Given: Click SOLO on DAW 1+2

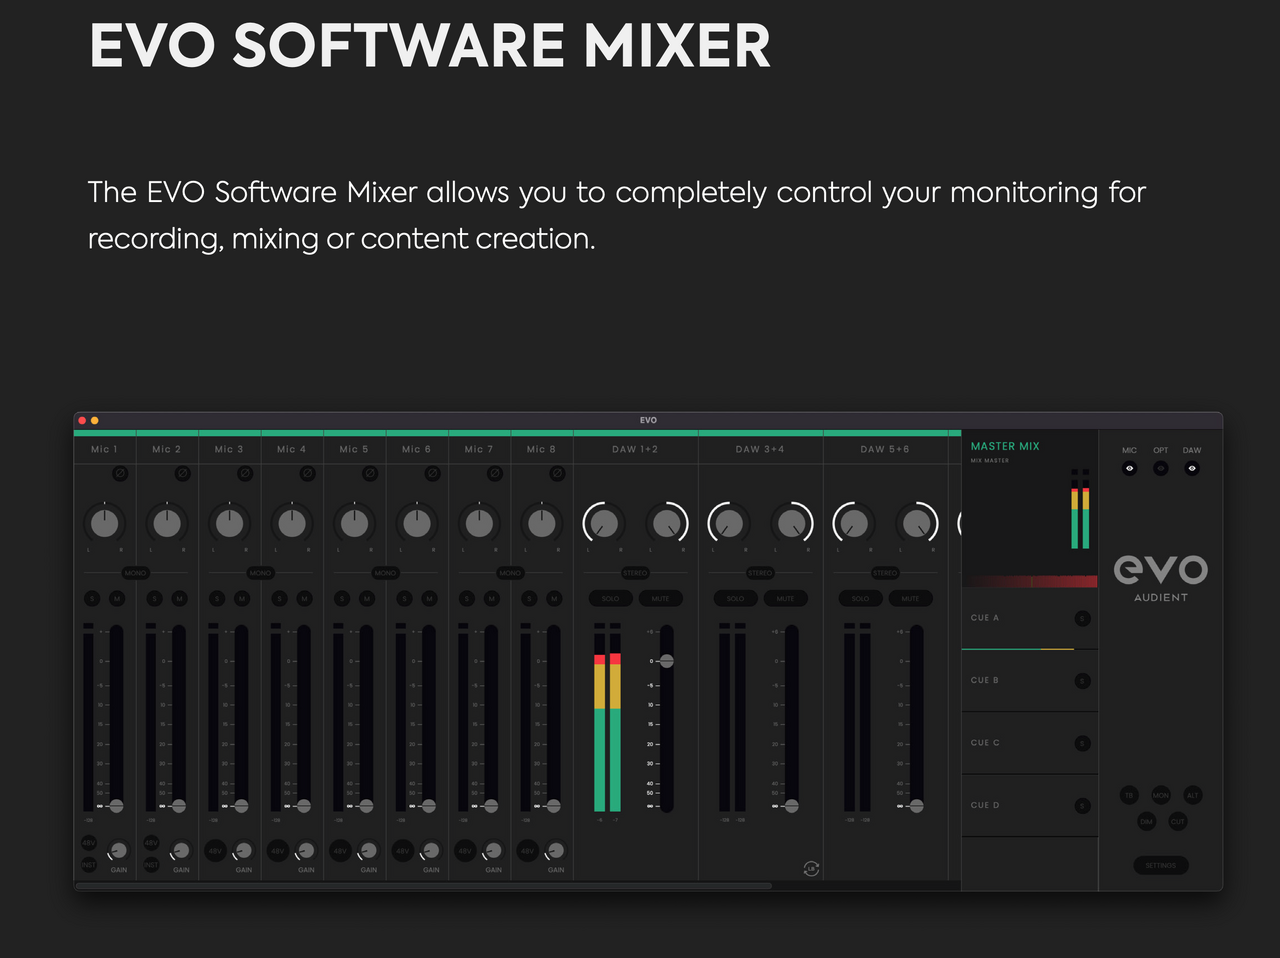Looking at the screenshot, I should tap(610, 598).
